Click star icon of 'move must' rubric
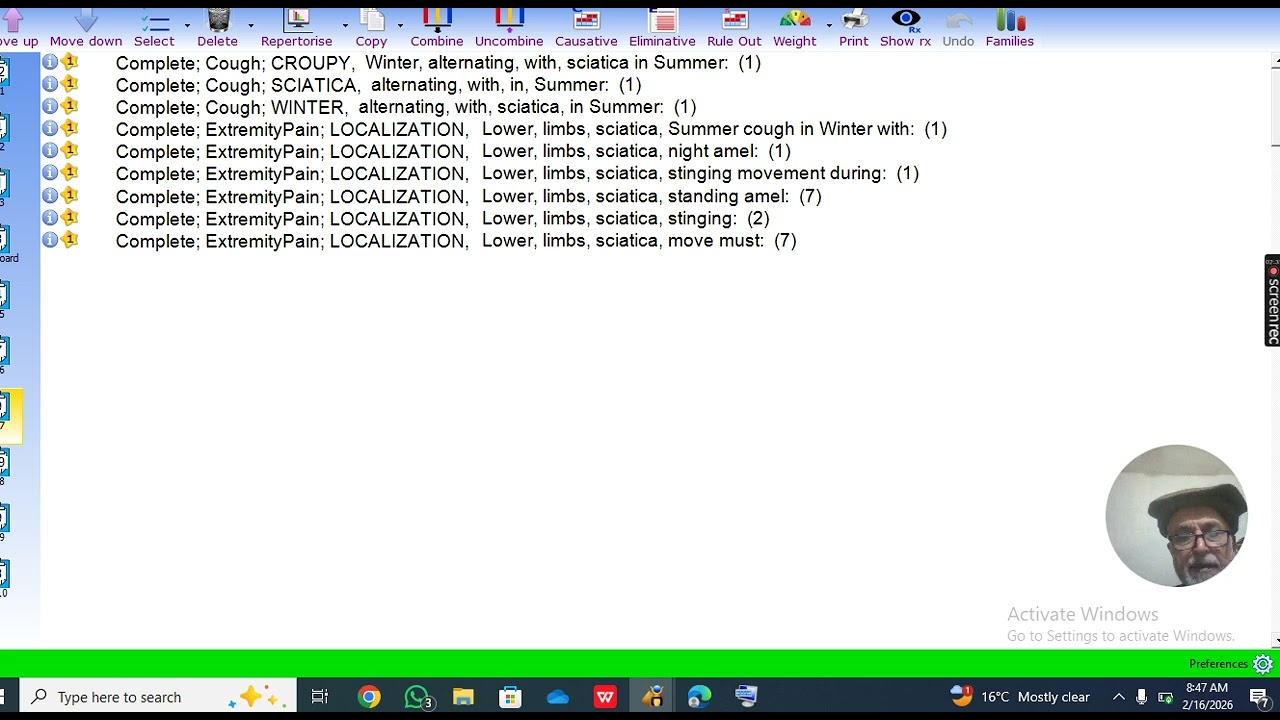This screenshot has width=1280, height=720. [x=70, y=240]
